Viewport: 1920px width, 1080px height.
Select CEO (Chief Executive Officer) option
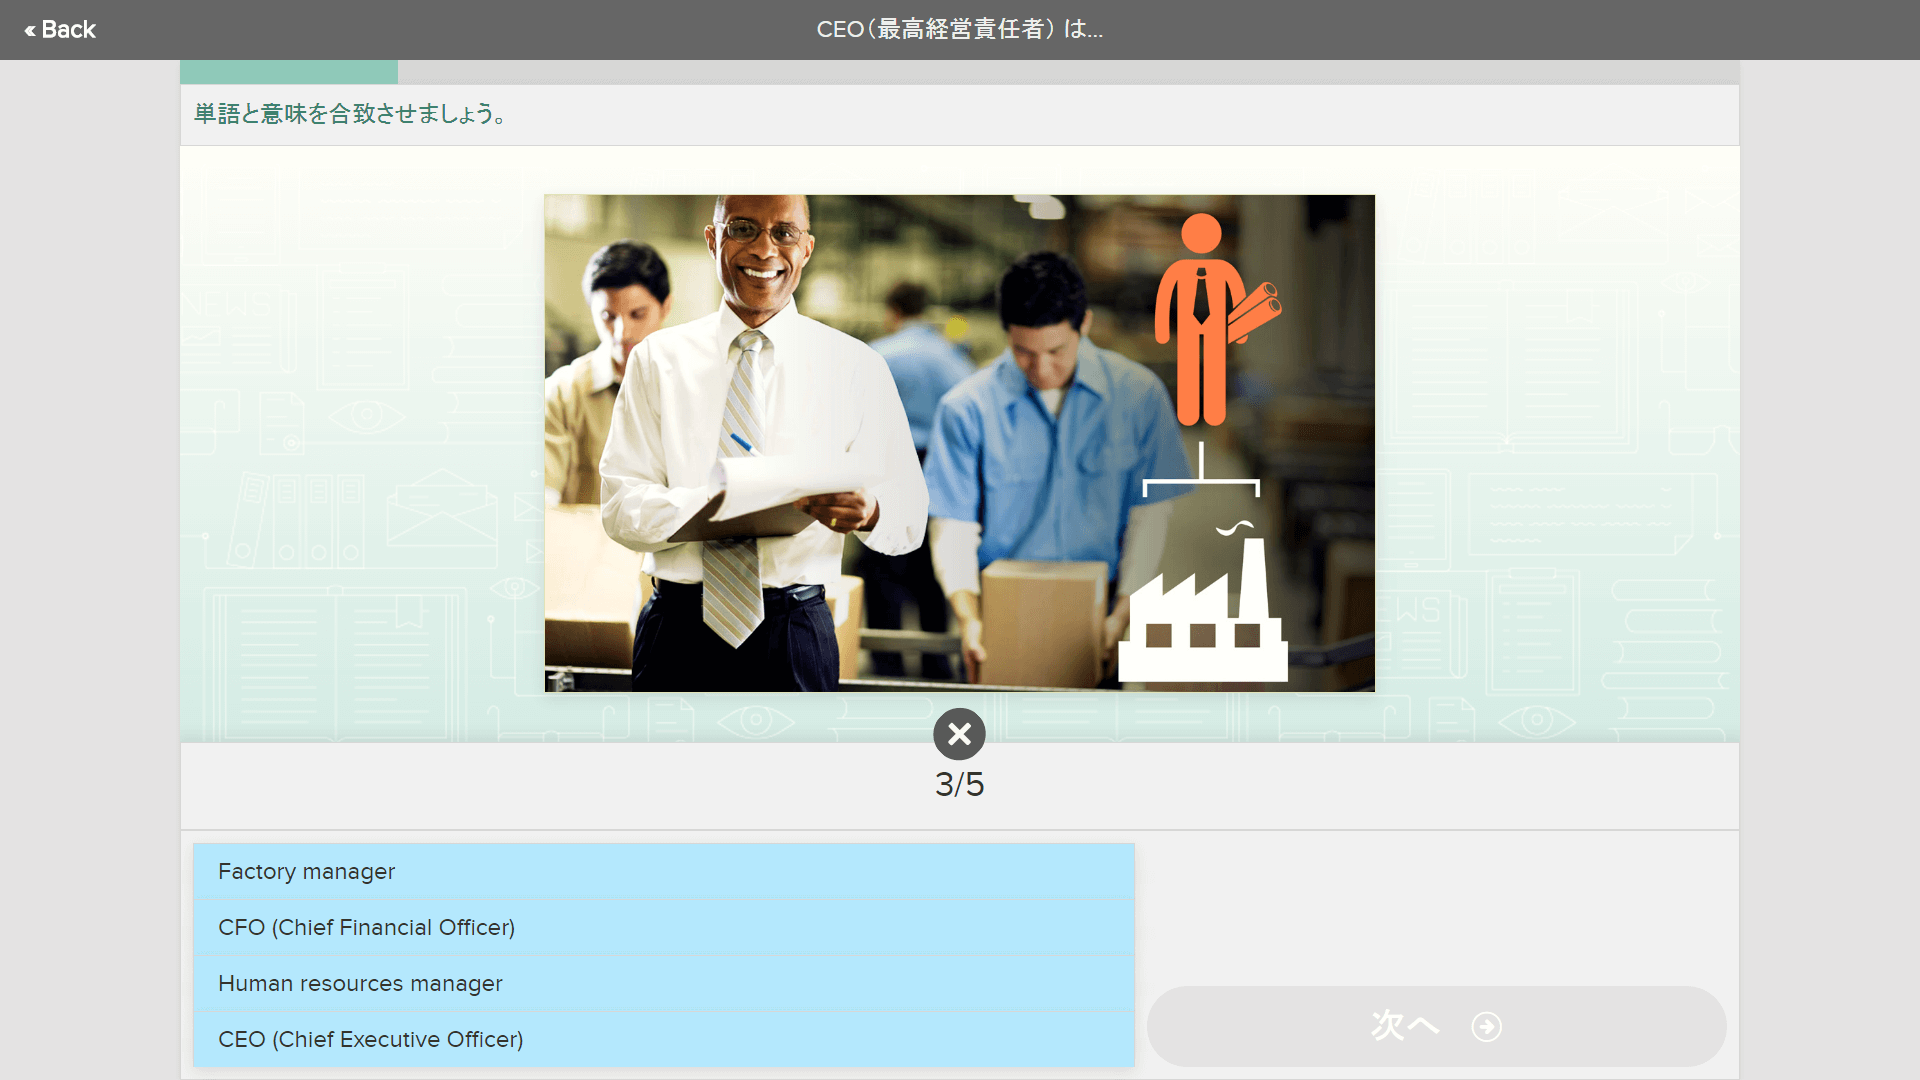point(664,1040)
